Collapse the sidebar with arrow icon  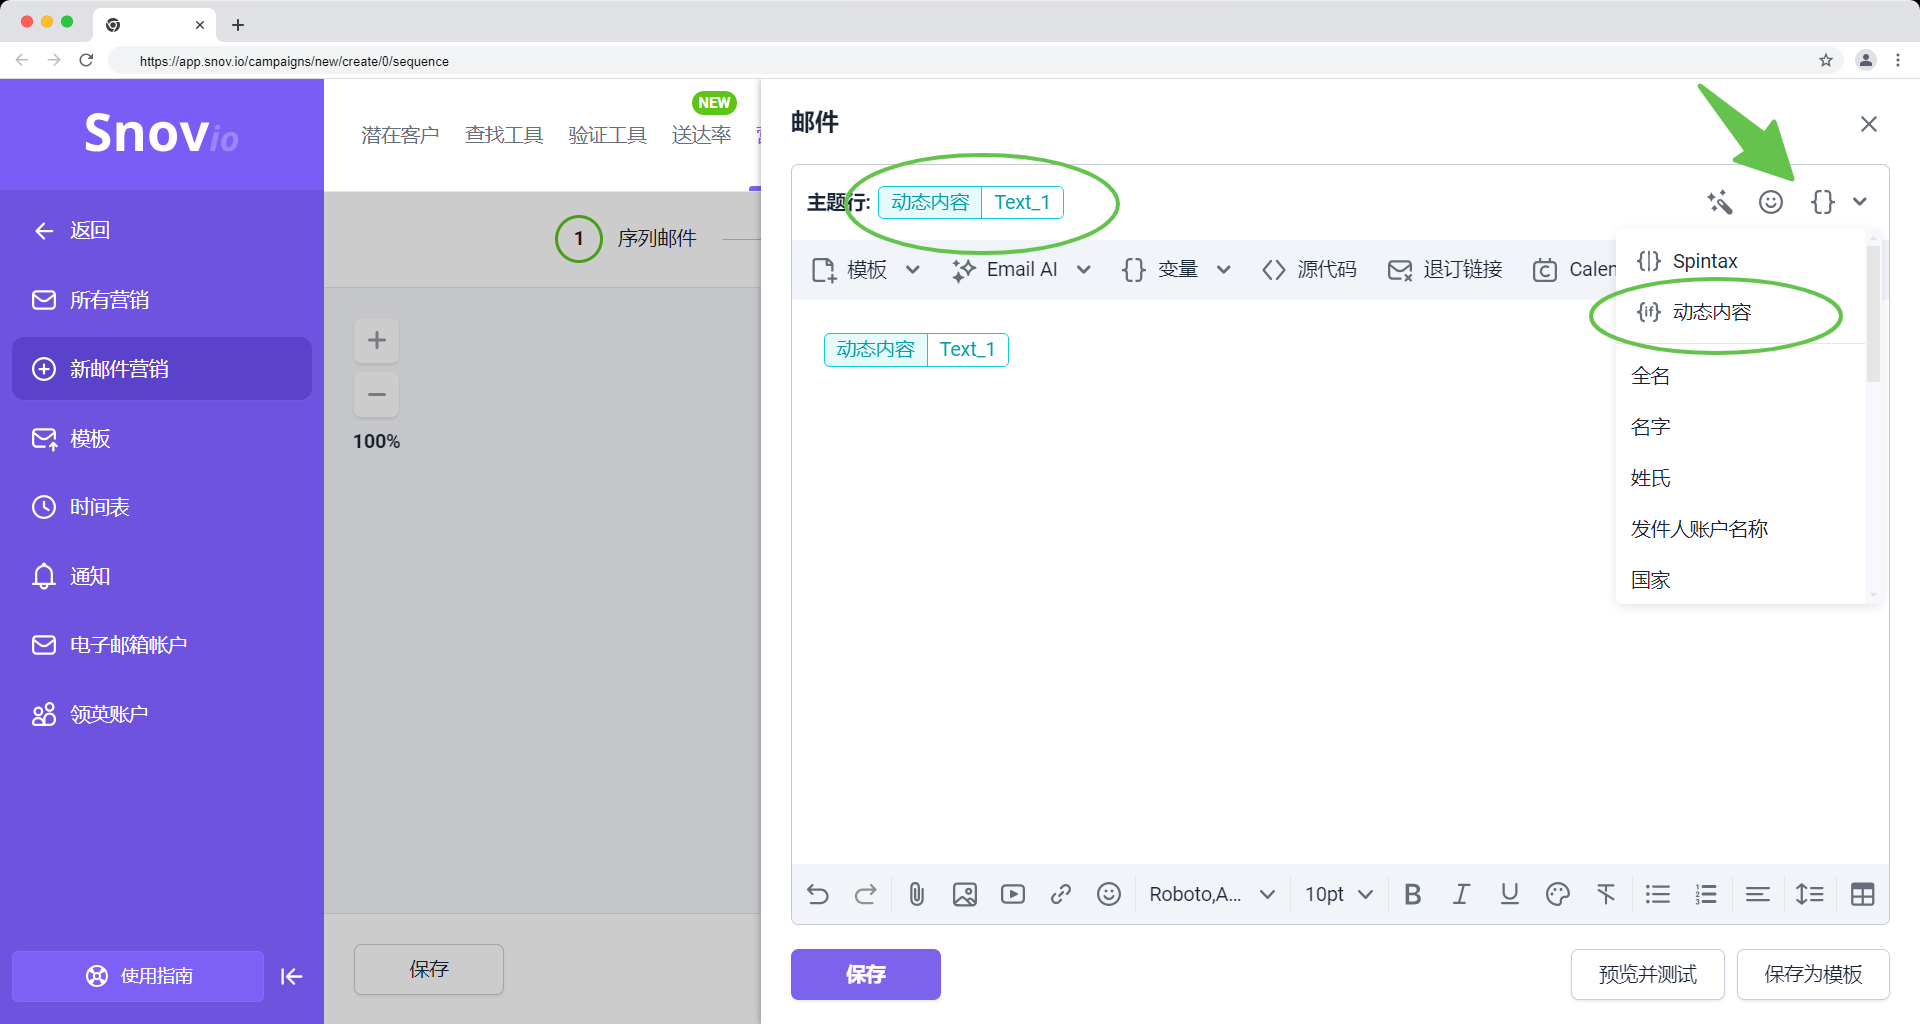[291, 976]
